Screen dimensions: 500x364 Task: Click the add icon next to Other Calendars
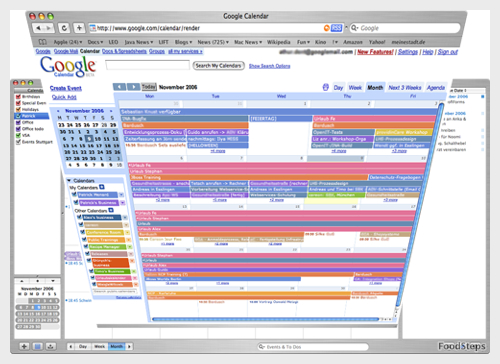pyautogui.click(x=111, y=210)
